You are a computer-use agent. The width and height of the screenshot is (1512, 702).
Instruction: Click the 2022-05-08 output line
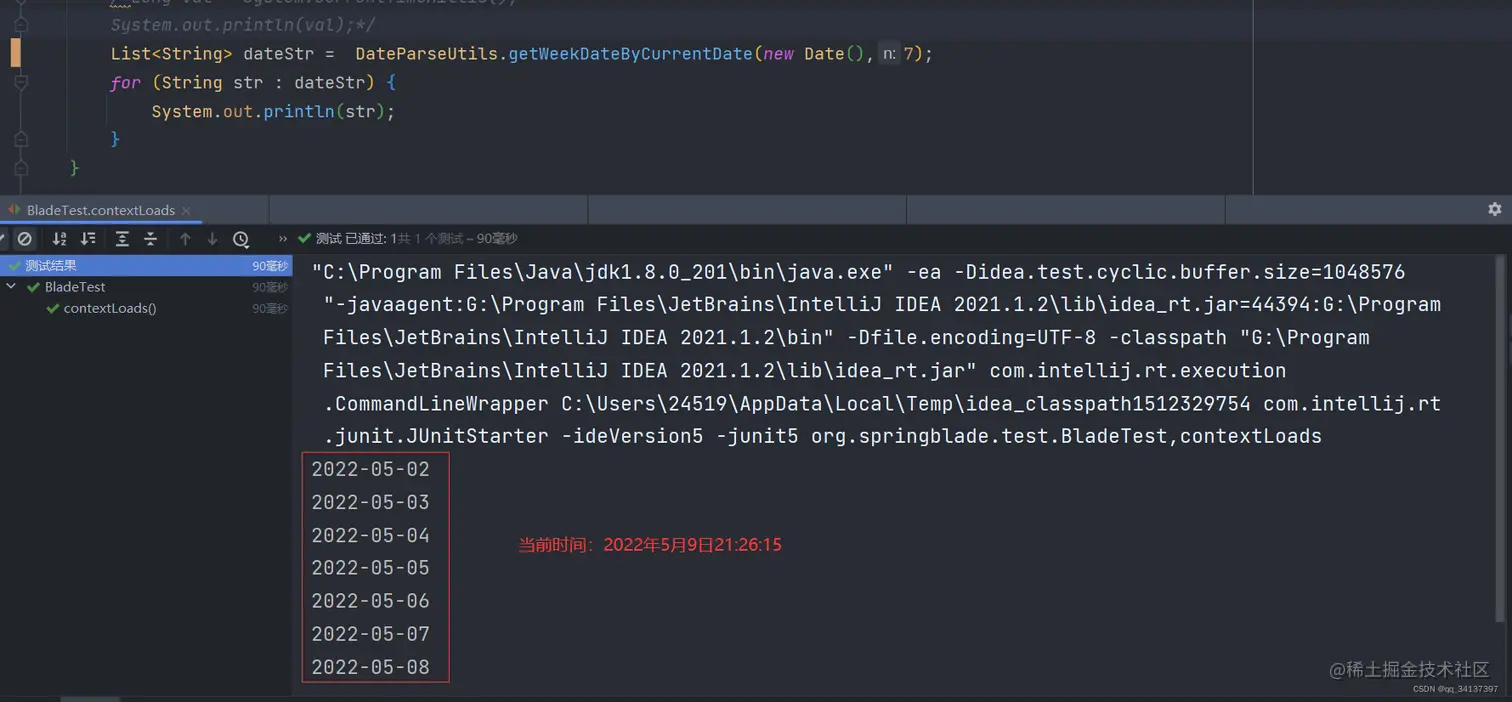click(370, 667)
